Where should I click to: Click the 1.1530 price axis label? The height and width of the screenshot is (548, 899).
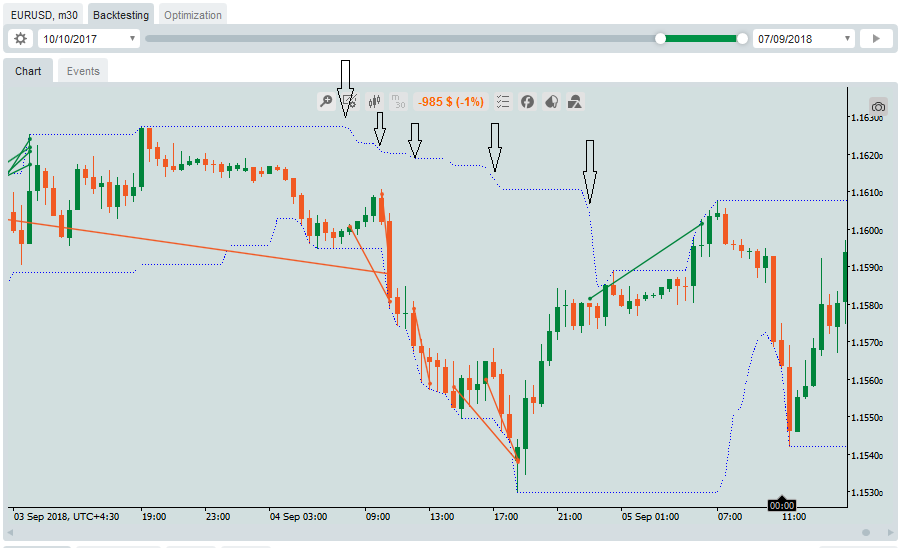pos(867,492)
